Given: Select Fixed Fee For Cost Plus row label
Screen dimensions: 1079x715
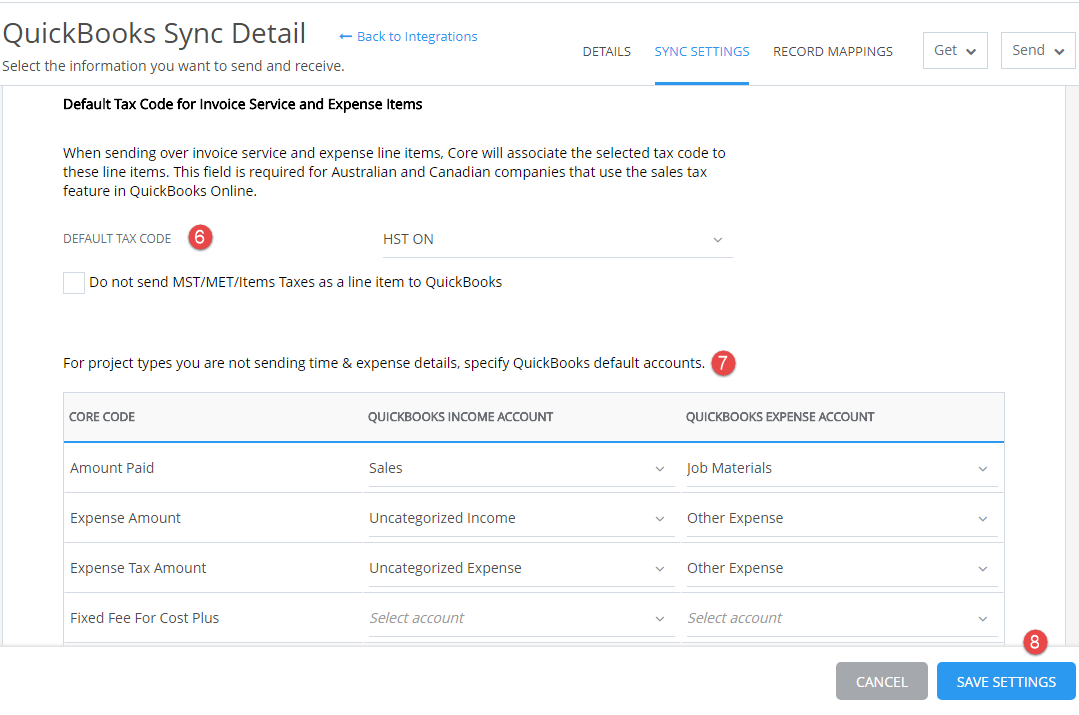Looking at the screenshot, I should 145,618.
